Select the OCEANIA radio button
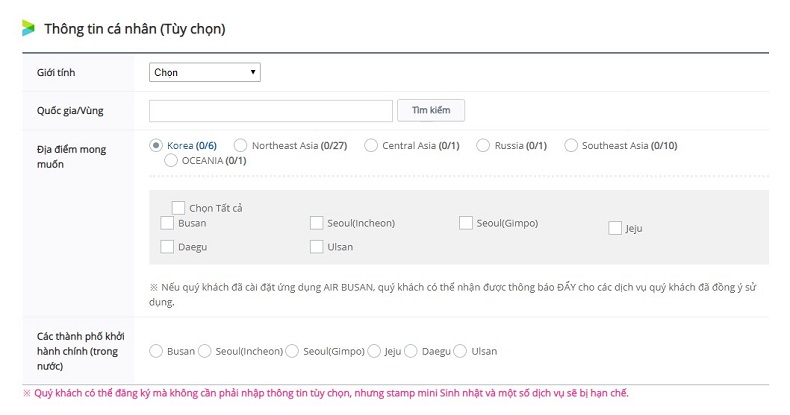This screenshot has width=790, height=415. 170,160
